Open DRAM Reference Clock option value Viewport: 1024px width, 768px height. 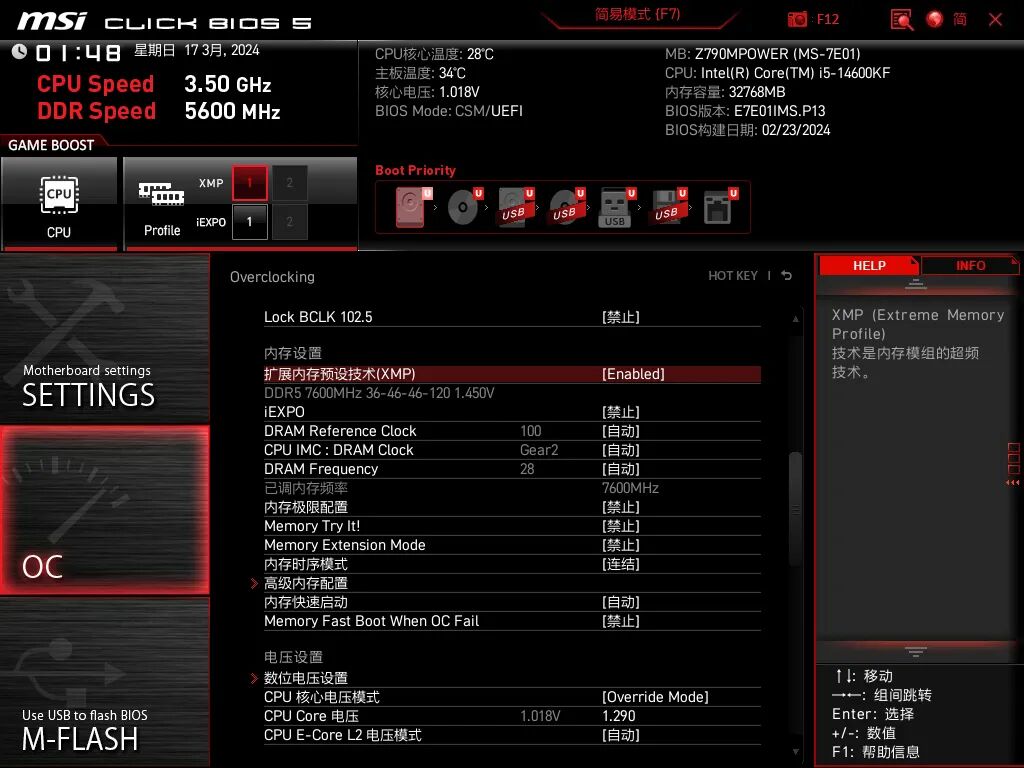point(620,431)
